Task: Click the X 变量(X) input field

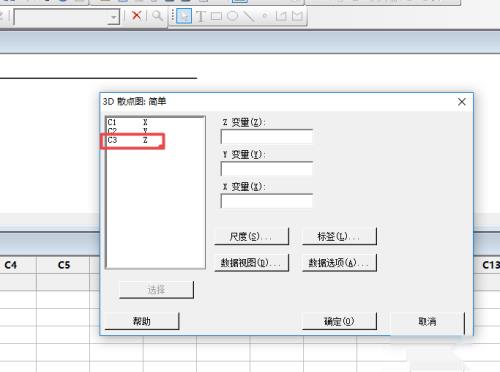Action: coord(267,201)
